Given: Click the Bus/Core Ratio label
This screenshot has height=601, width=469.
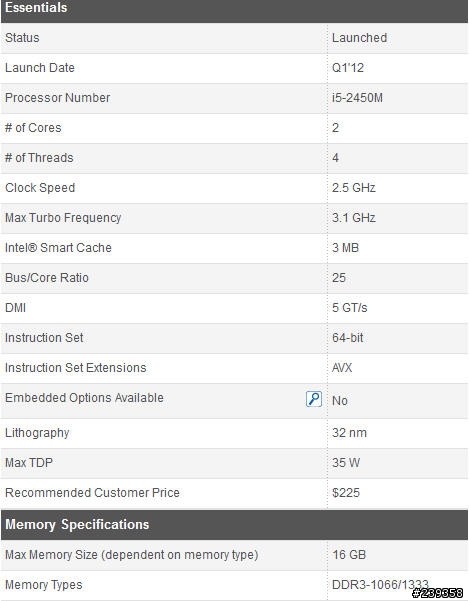Looking at the screenshot, I should point(47,278).
